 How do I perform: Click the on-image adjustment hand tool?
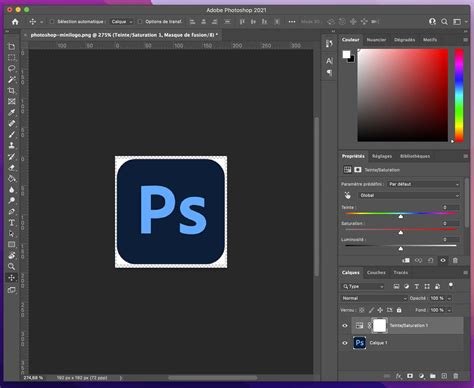point(348,195)
